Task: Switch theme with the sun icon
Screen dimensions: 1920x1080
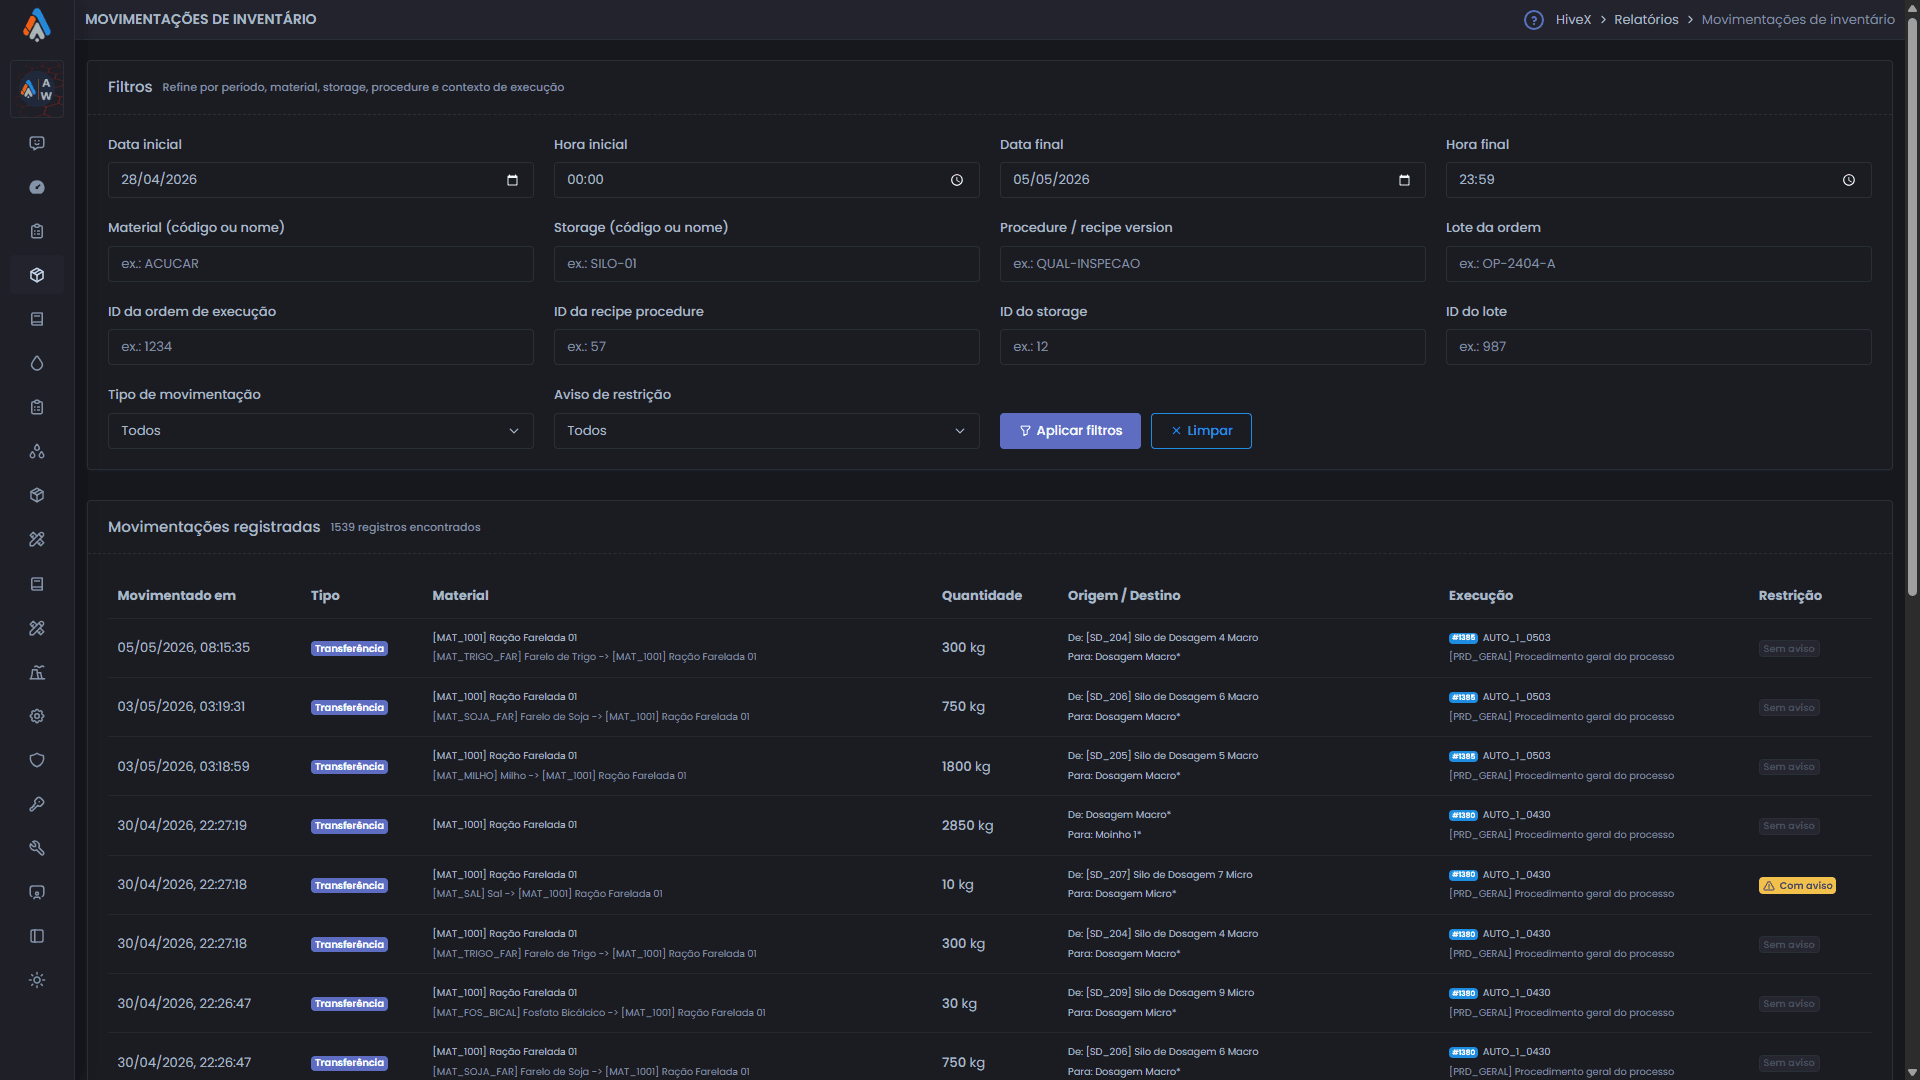Action: 37,980
